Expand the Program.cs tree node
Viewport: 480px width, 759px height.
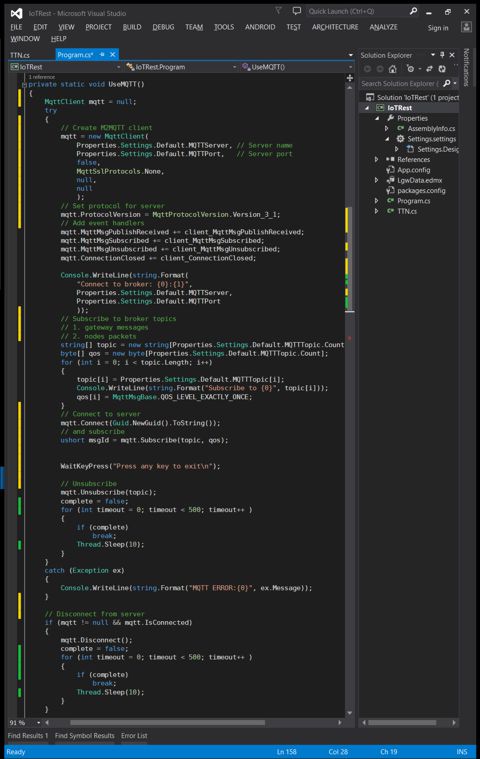(x=376, y=200)
